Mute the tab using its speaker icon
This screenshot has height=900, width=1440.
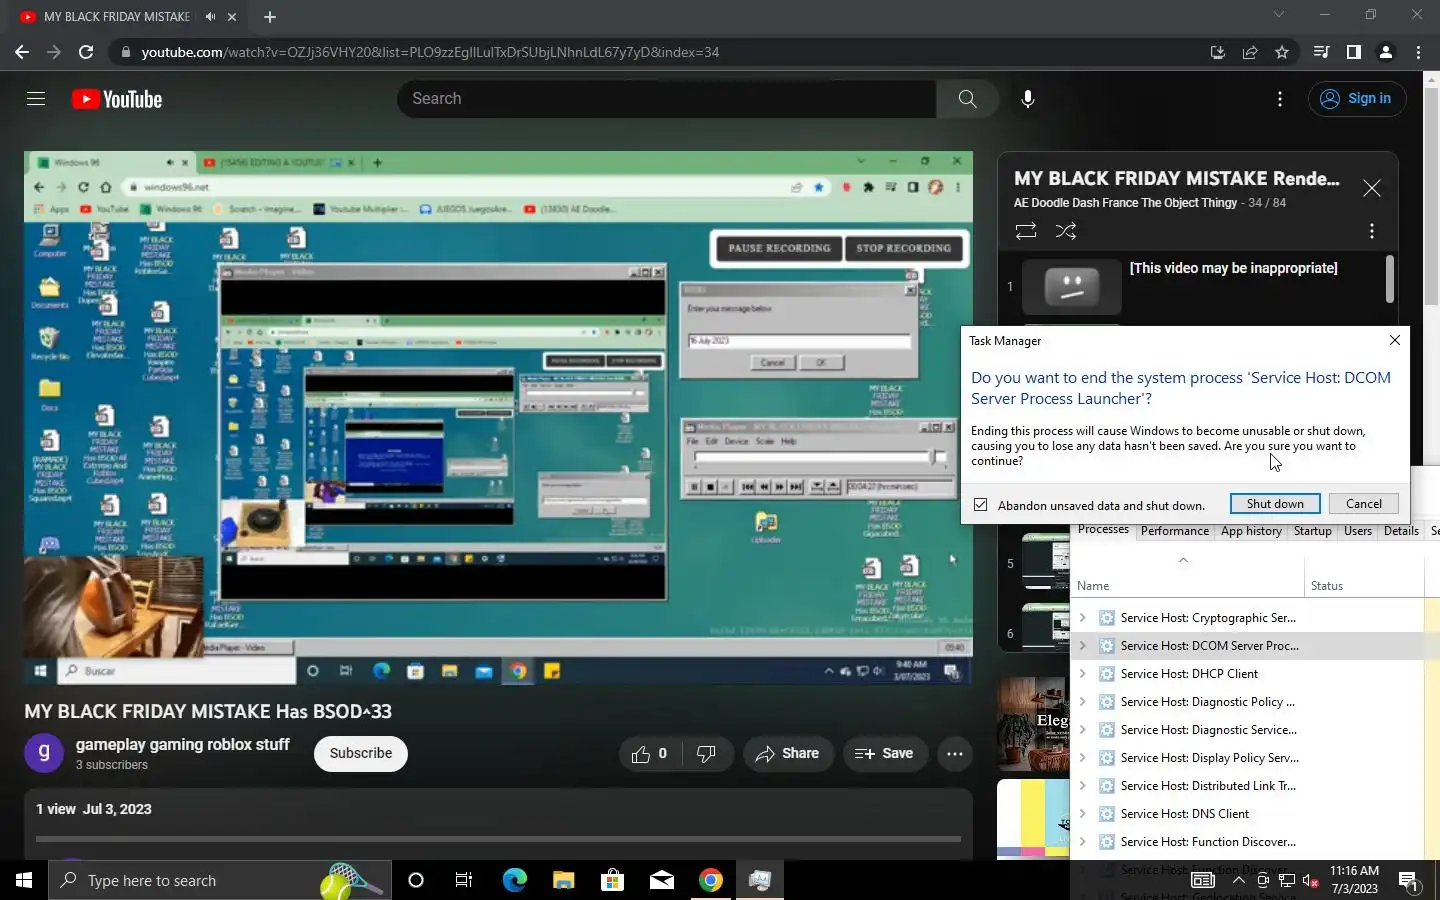(210, 17)
